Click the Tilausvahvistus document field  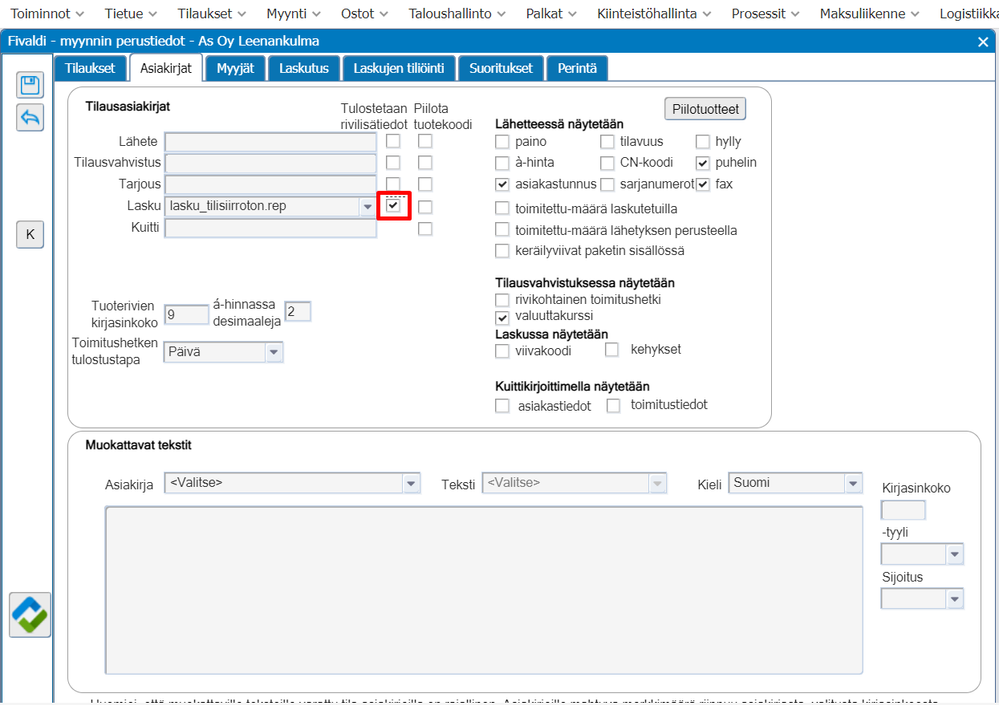(270, 163)
